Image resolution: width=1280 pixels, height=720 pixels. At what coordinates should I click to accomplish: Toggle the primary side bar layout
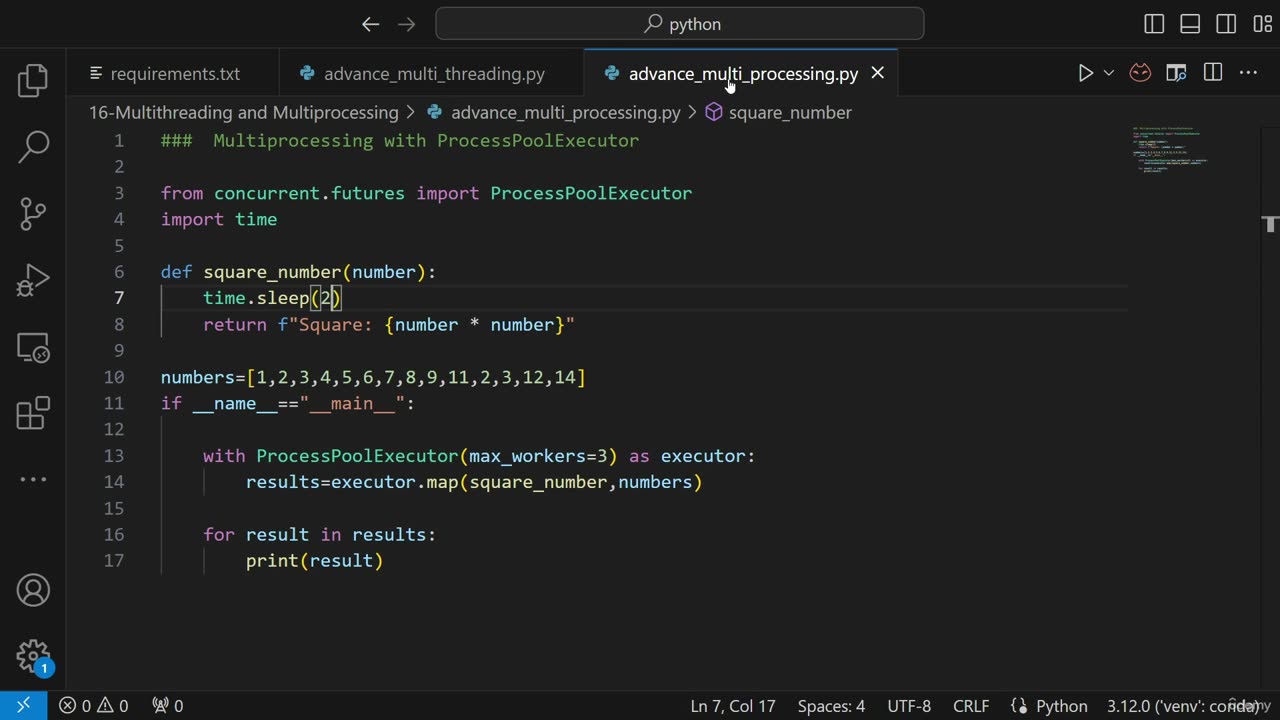point(1154,24)
